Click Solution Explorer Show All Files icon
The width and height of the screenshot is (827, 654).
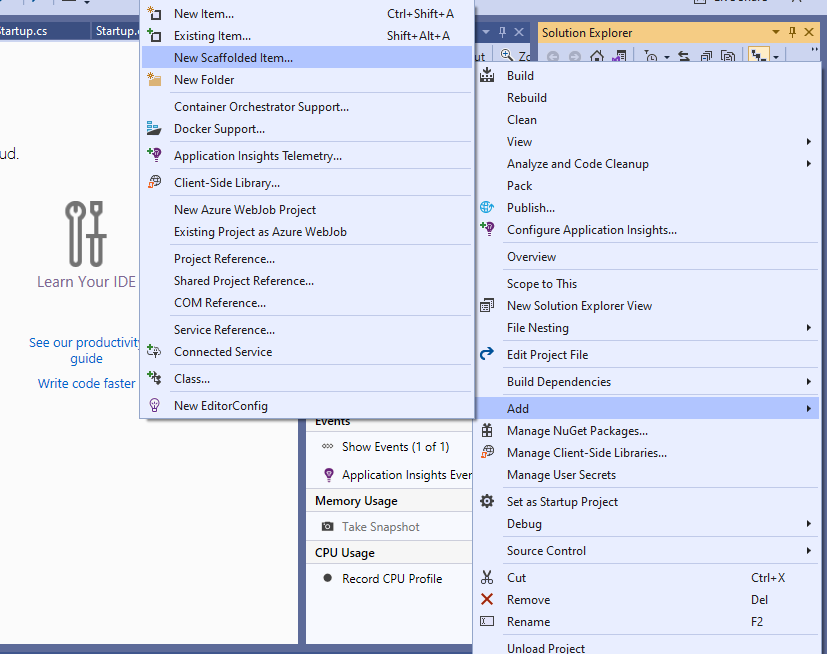[x=728, y=55]
